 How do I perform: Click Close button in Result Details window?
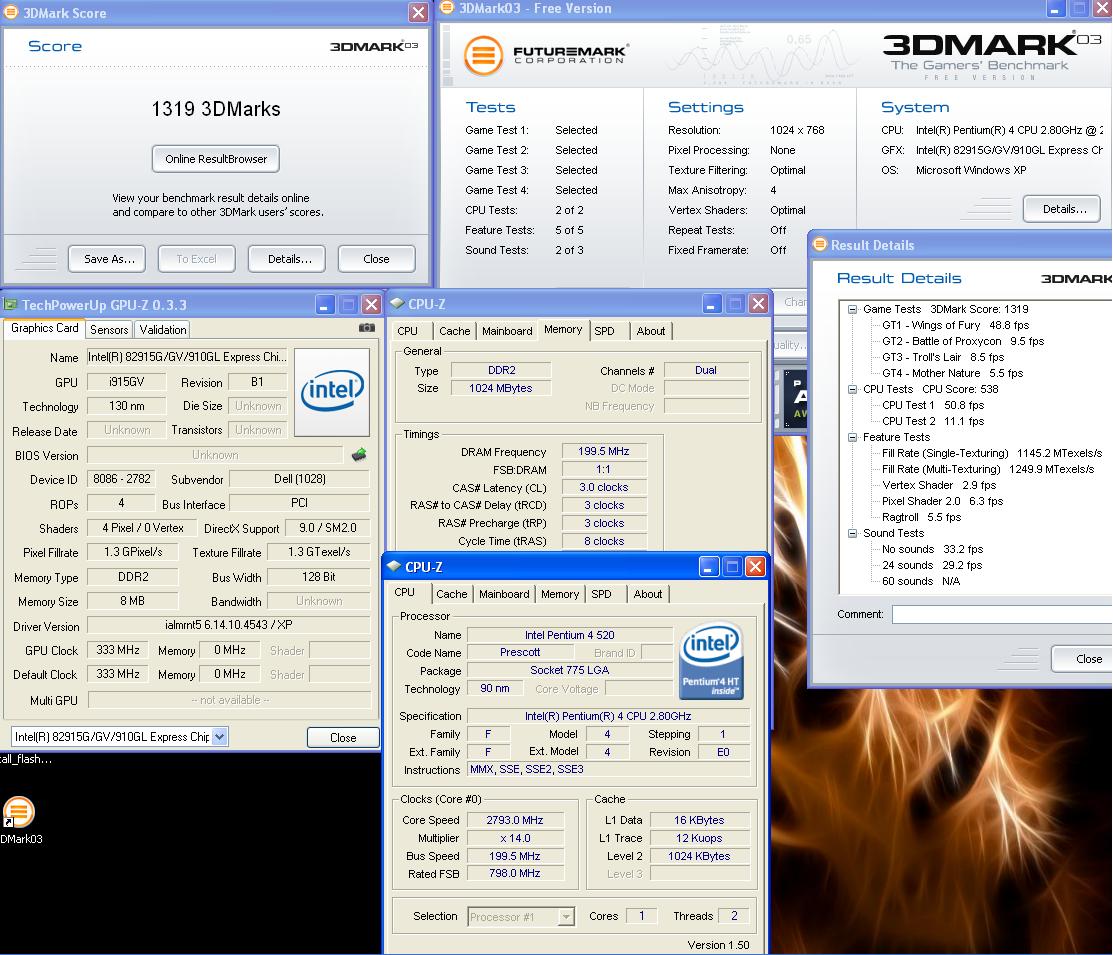1082,659
